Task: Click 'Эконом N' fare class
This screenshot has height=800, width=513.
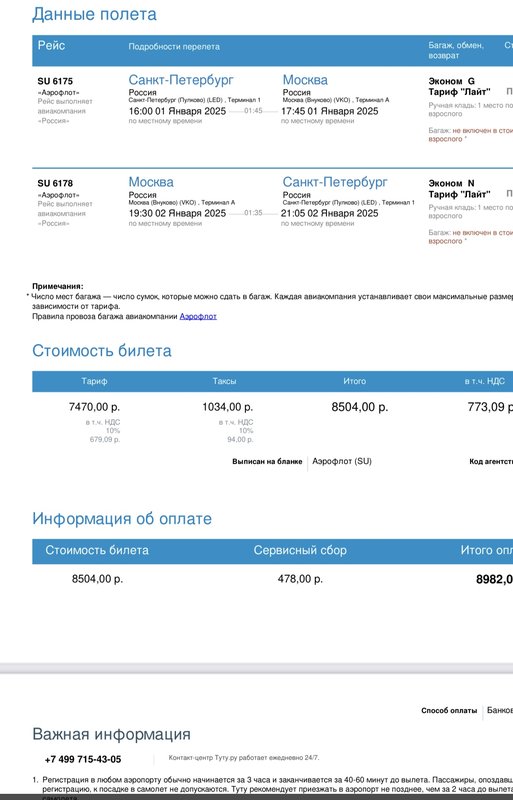Action: [x=451, y=183]
